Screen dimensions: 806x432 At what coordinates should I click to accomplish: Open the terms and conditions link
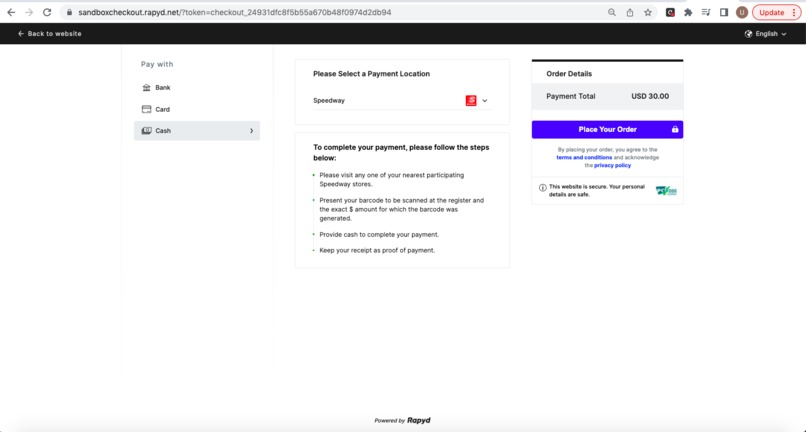click(584, 157)
